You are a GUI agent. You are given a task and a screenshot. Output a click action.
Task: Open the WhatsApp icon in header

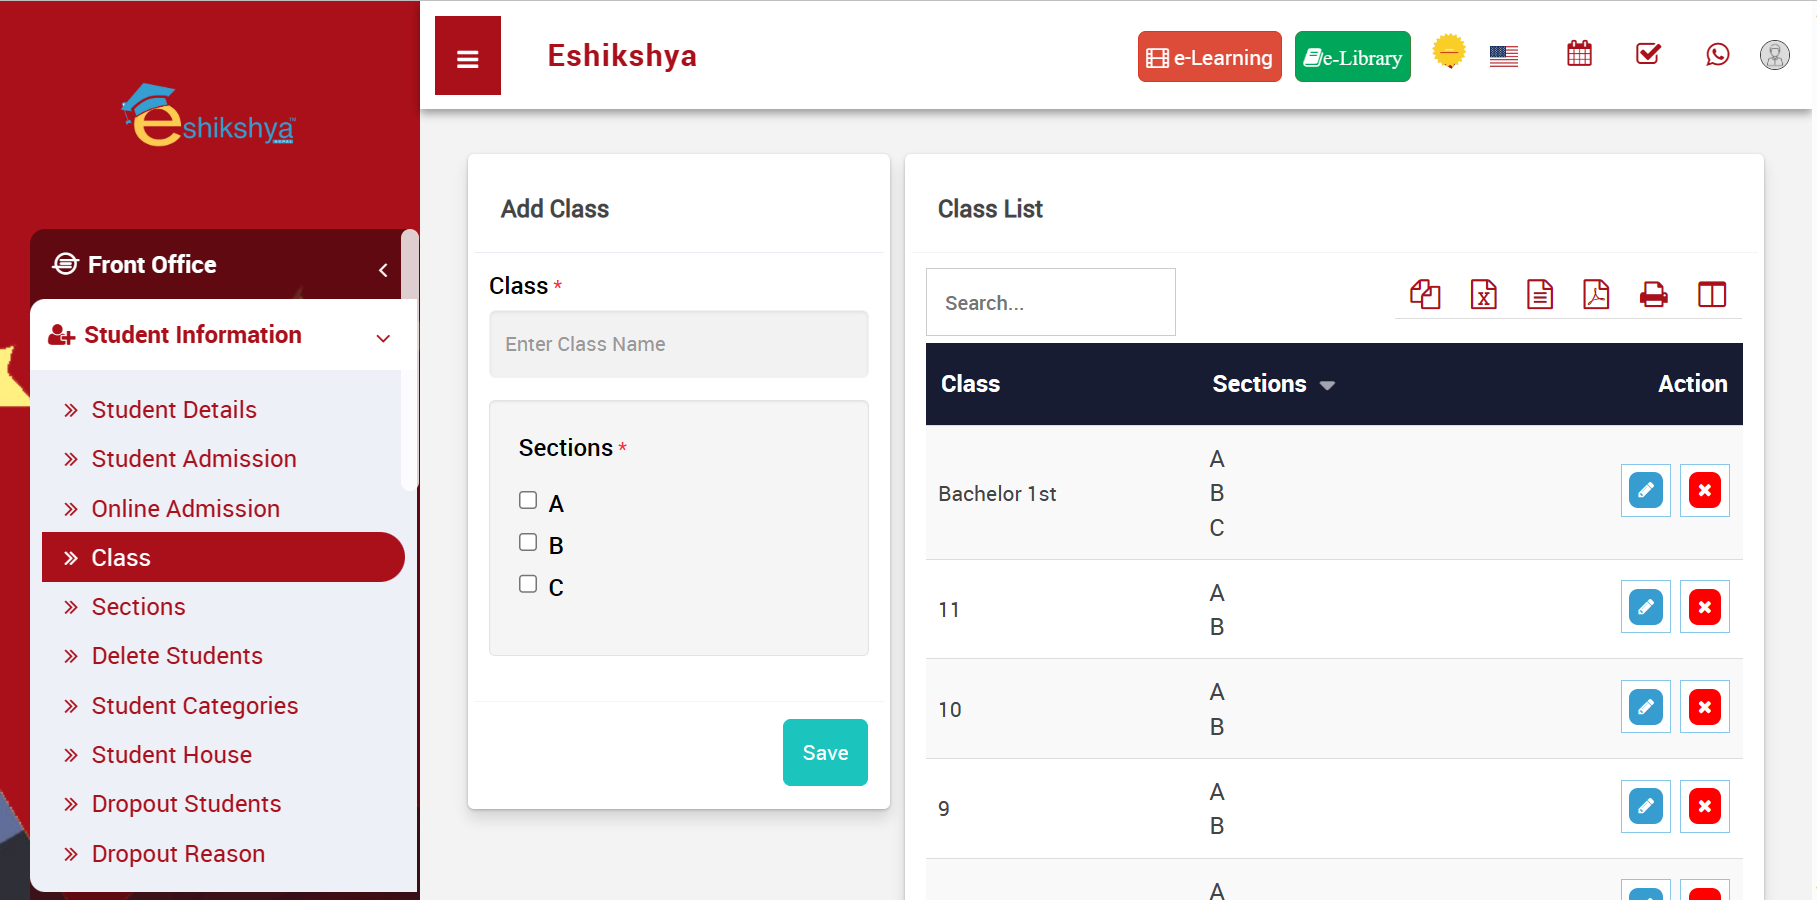click(1717, 54)
